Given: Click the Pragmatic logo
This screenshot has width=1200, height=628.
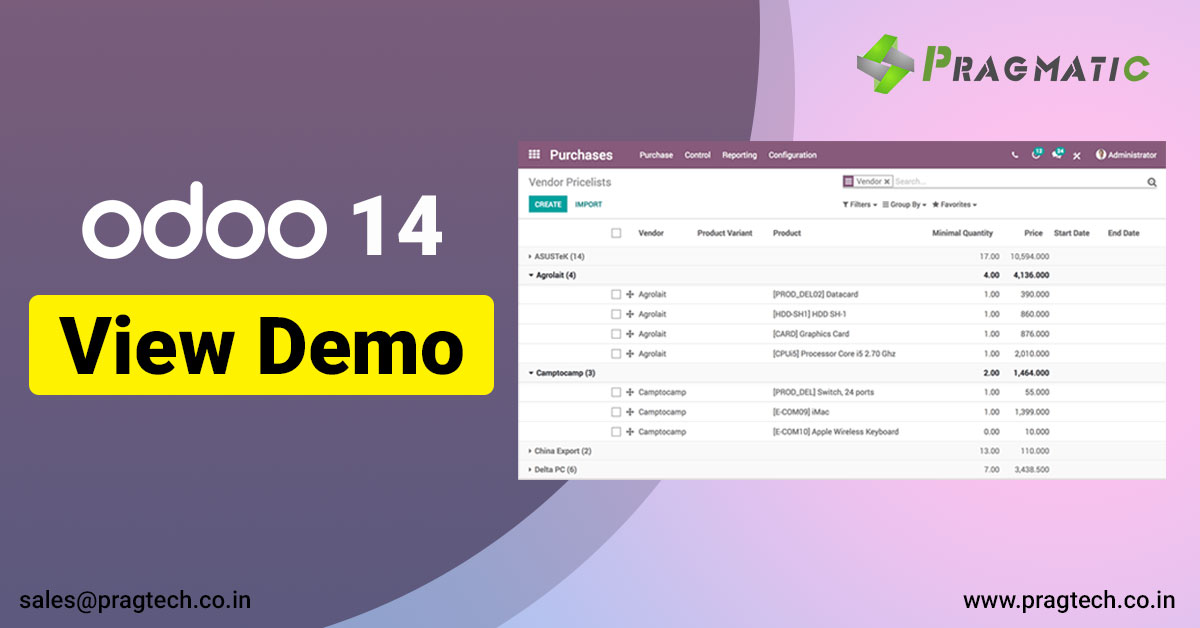Looking at the screenshot, I should point(1003,64).
